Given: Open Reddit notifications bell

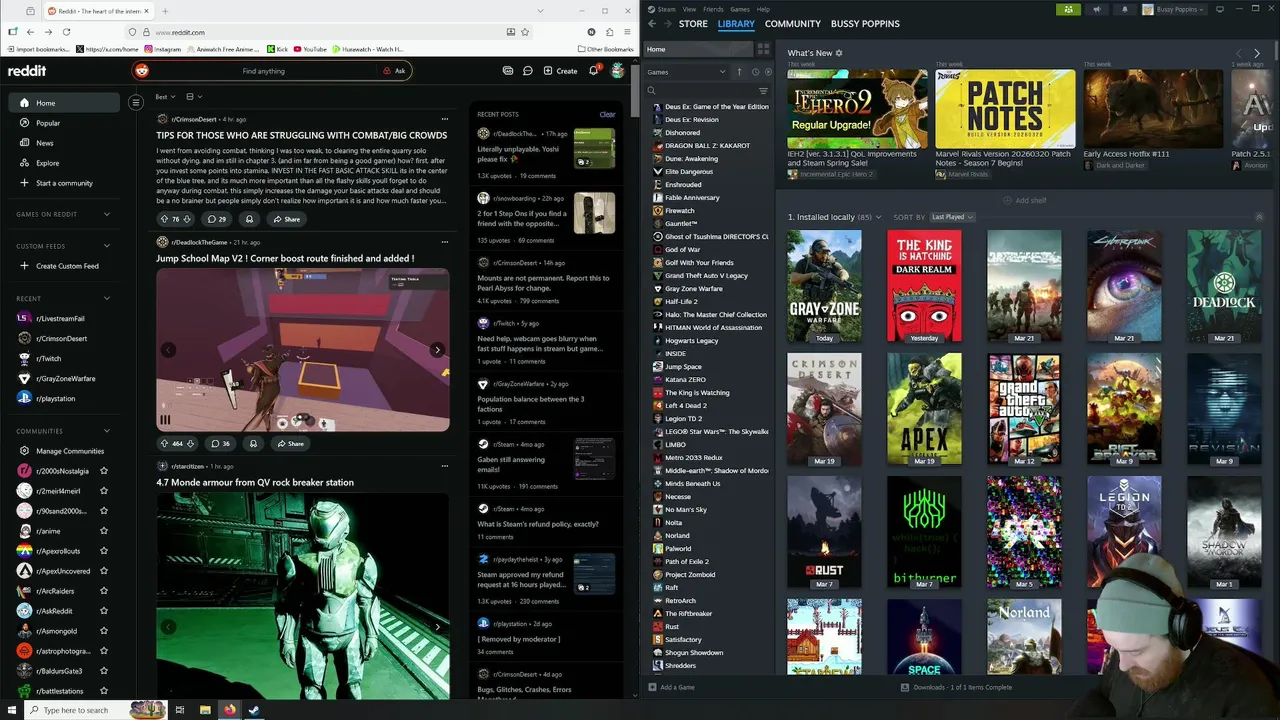Looking at the screenshot, I should coord(593,71).
